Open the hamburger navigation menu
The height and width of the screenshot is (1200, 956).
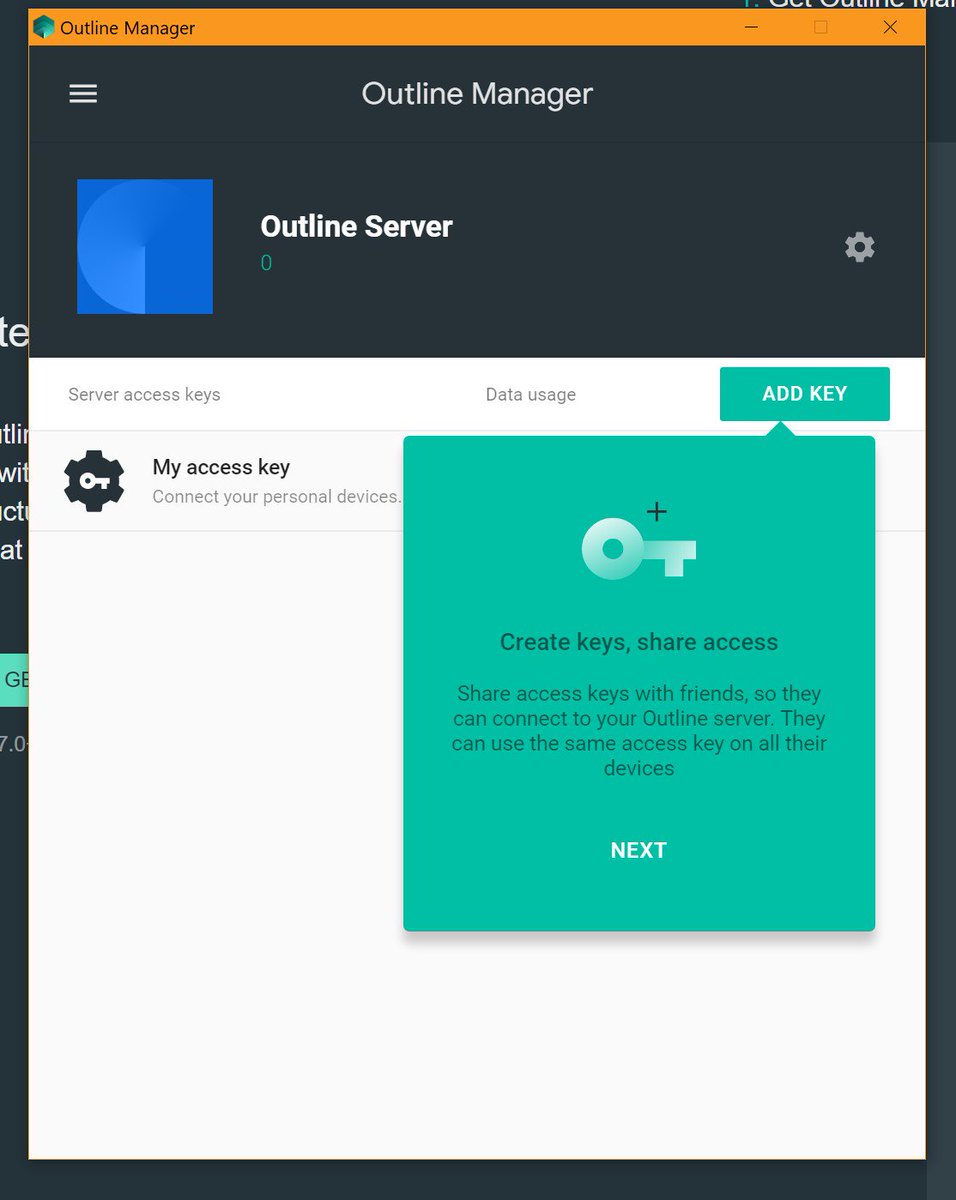pos(83,94)
